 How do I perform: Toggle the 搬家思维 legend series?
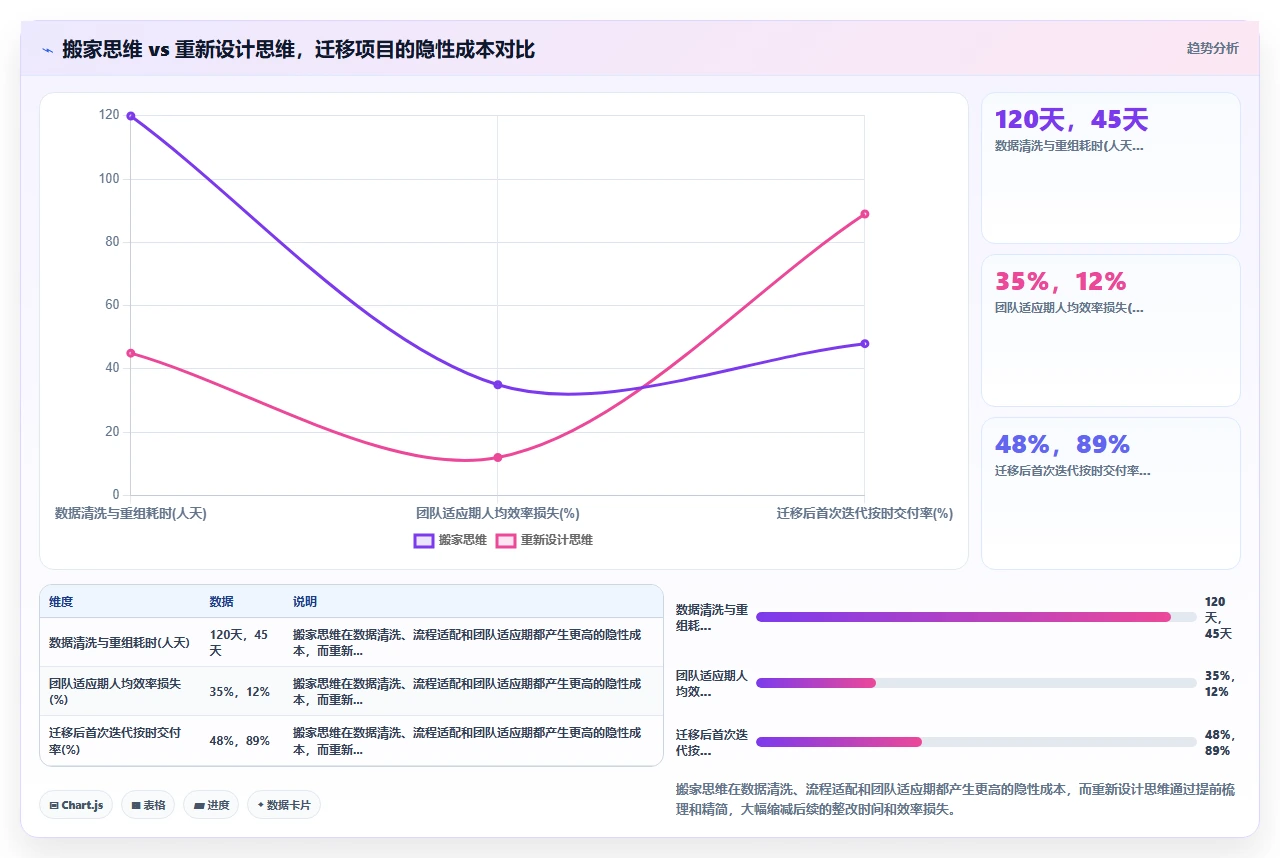click(x=450, y=540)
